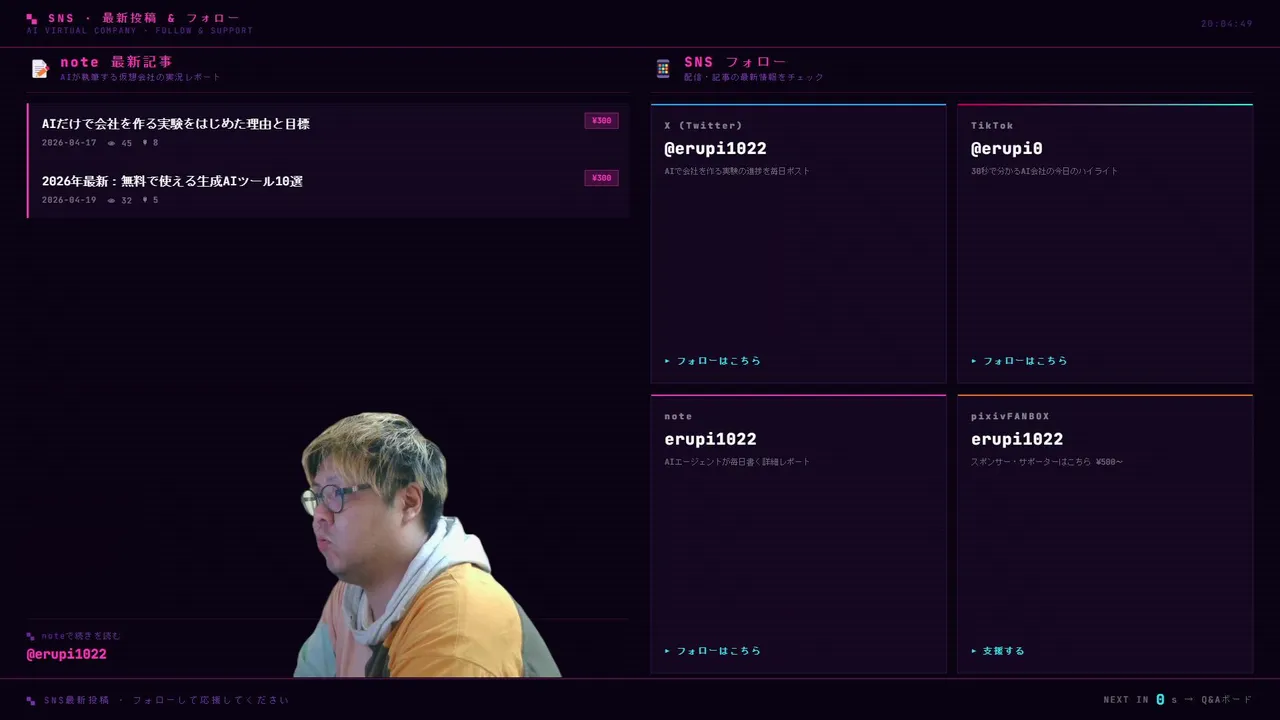Click フォローはこちら in the TikTok card
The image size is (1280, 720).
point(1019,361)
